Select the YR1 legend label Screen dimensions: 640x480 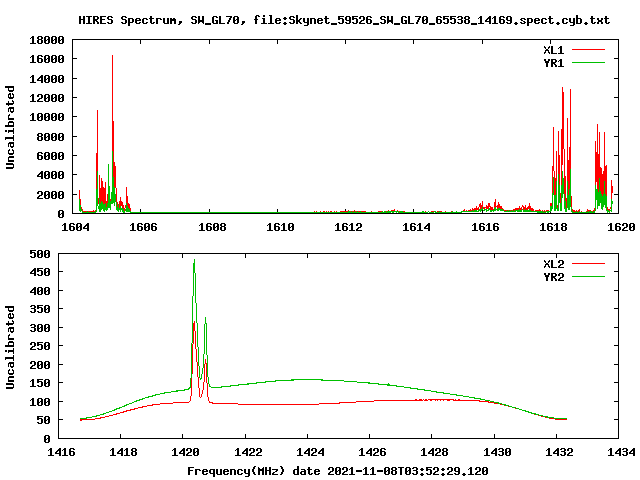coord(553,63)
